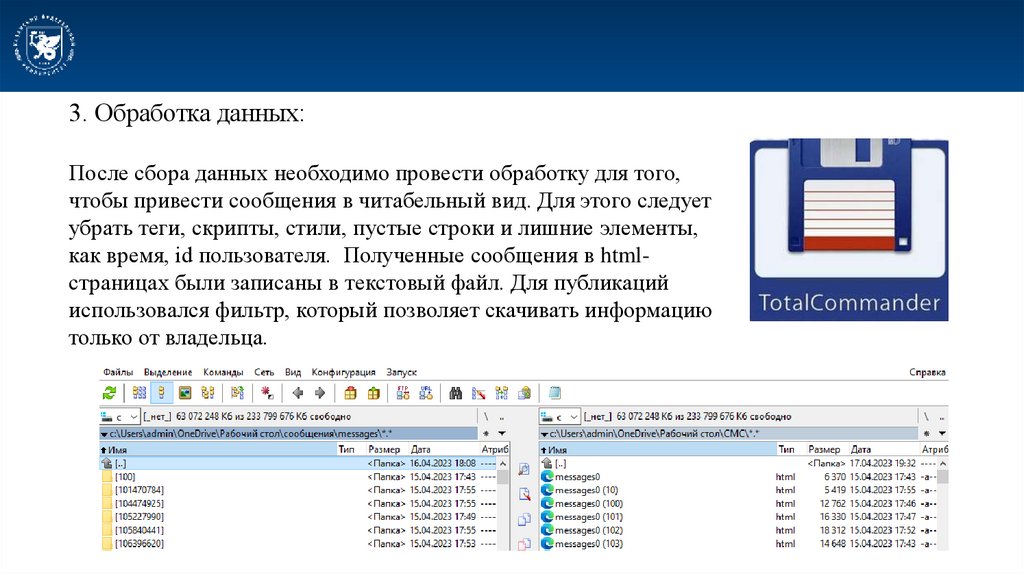This screenshot has width=1024, height=574.
Task: Select the full details view icon
Action: (161, 393)
